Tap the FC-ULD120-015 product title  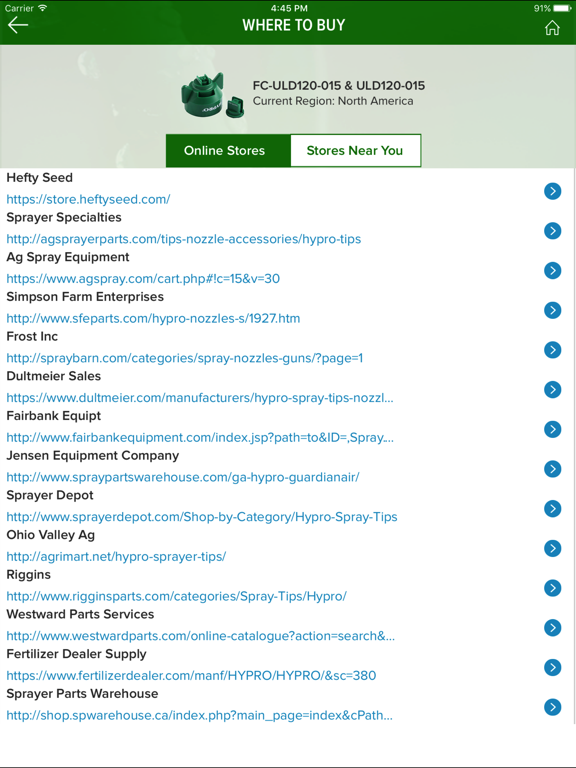click(338, 86)
